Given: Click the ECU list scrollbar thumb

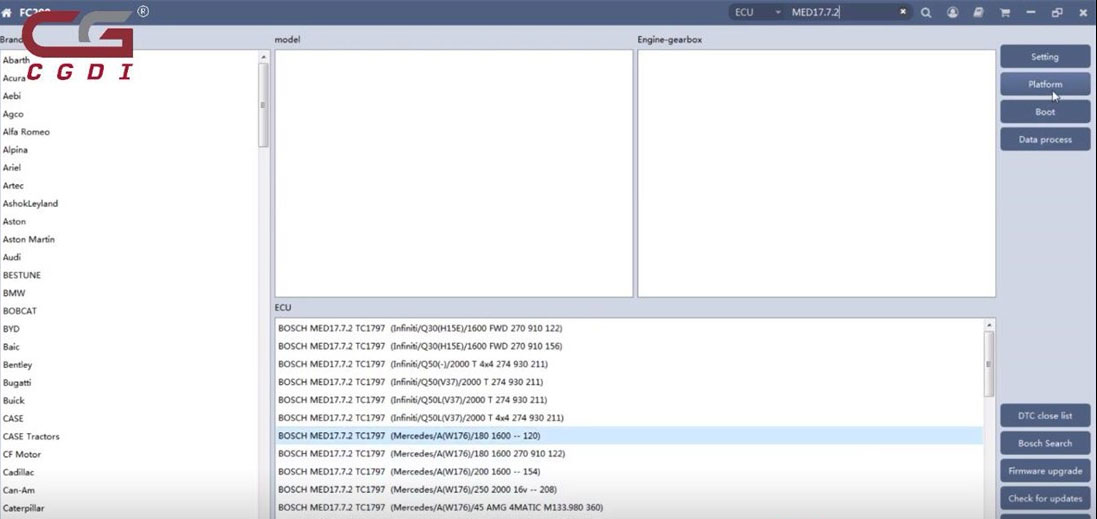Looking at the screenshot, I should pos(989,364).
